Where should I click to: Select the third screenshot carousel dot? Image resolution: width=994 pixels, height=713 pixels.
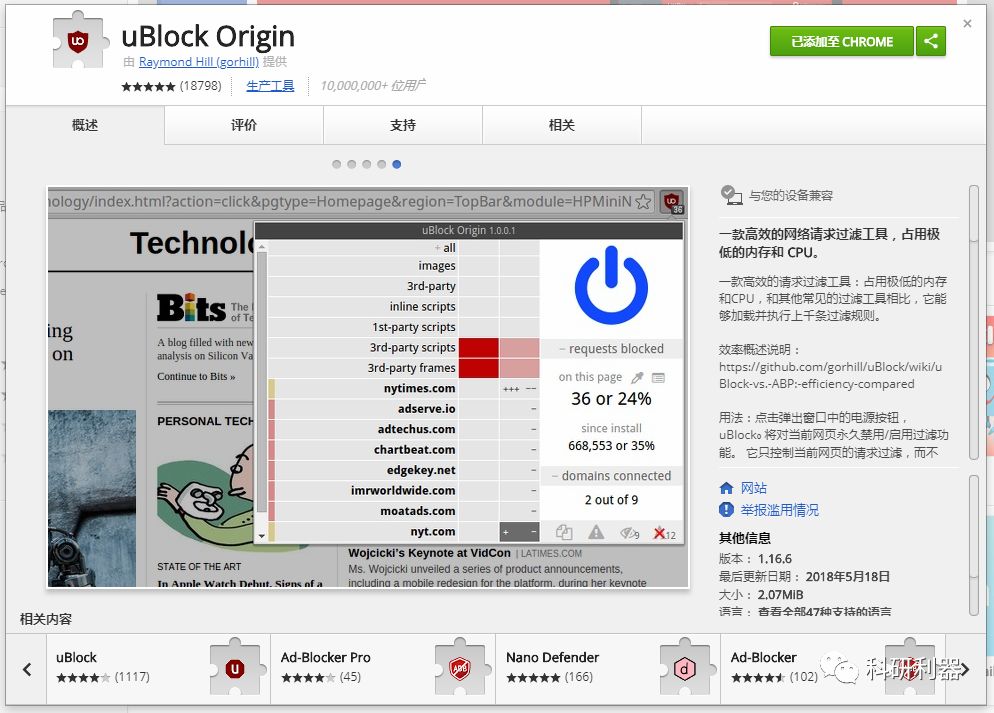366,164
